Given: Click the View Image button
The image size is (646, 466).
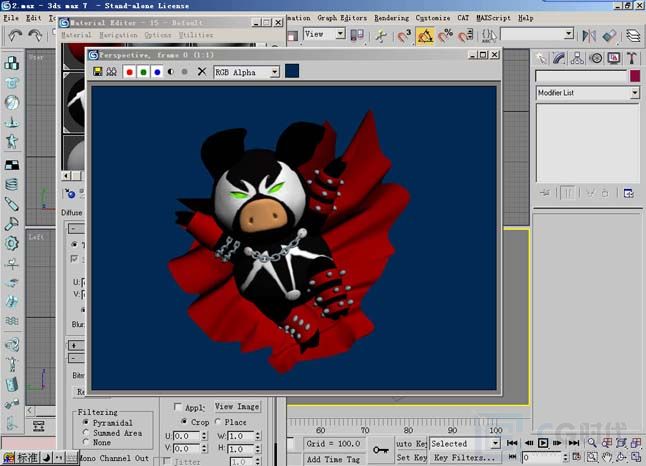Looking at the screenshot, I should click(237, 407).
